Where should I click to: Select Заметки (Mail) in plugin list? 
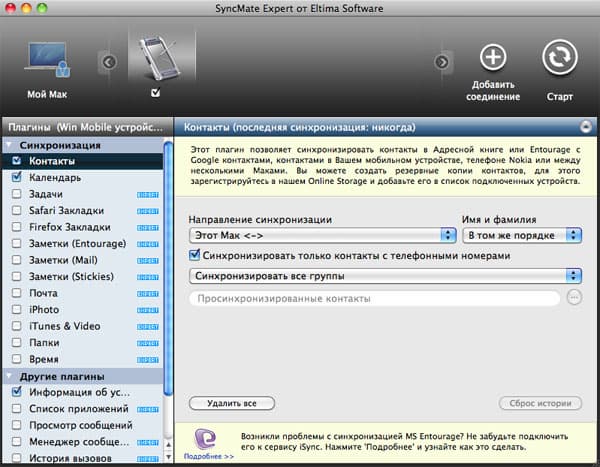coord(63,260)
